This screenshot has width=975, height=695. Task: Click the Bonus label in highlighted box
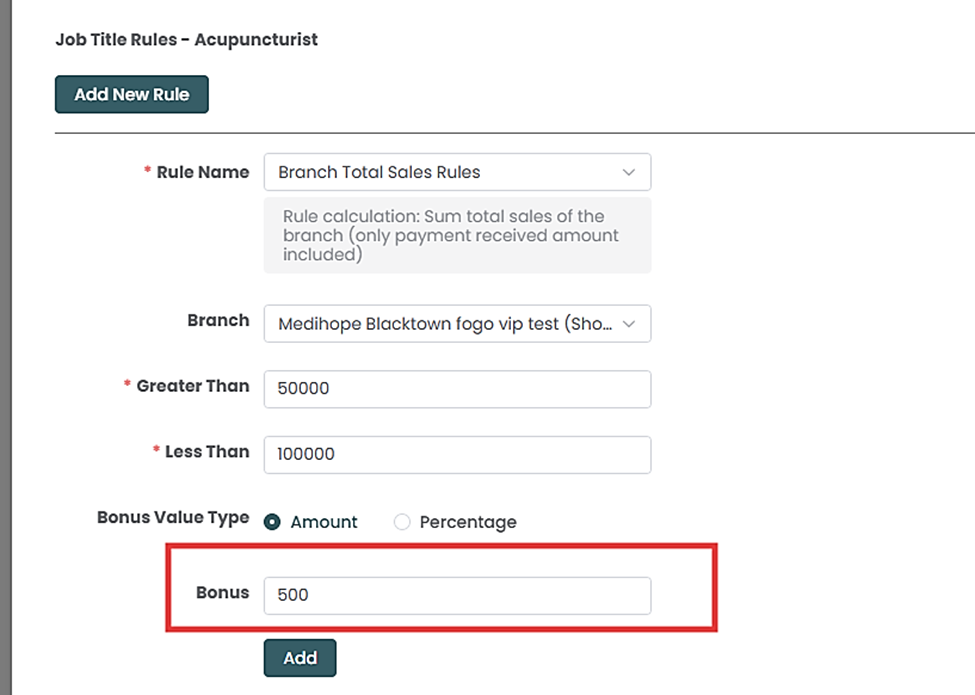click(222, 593)
